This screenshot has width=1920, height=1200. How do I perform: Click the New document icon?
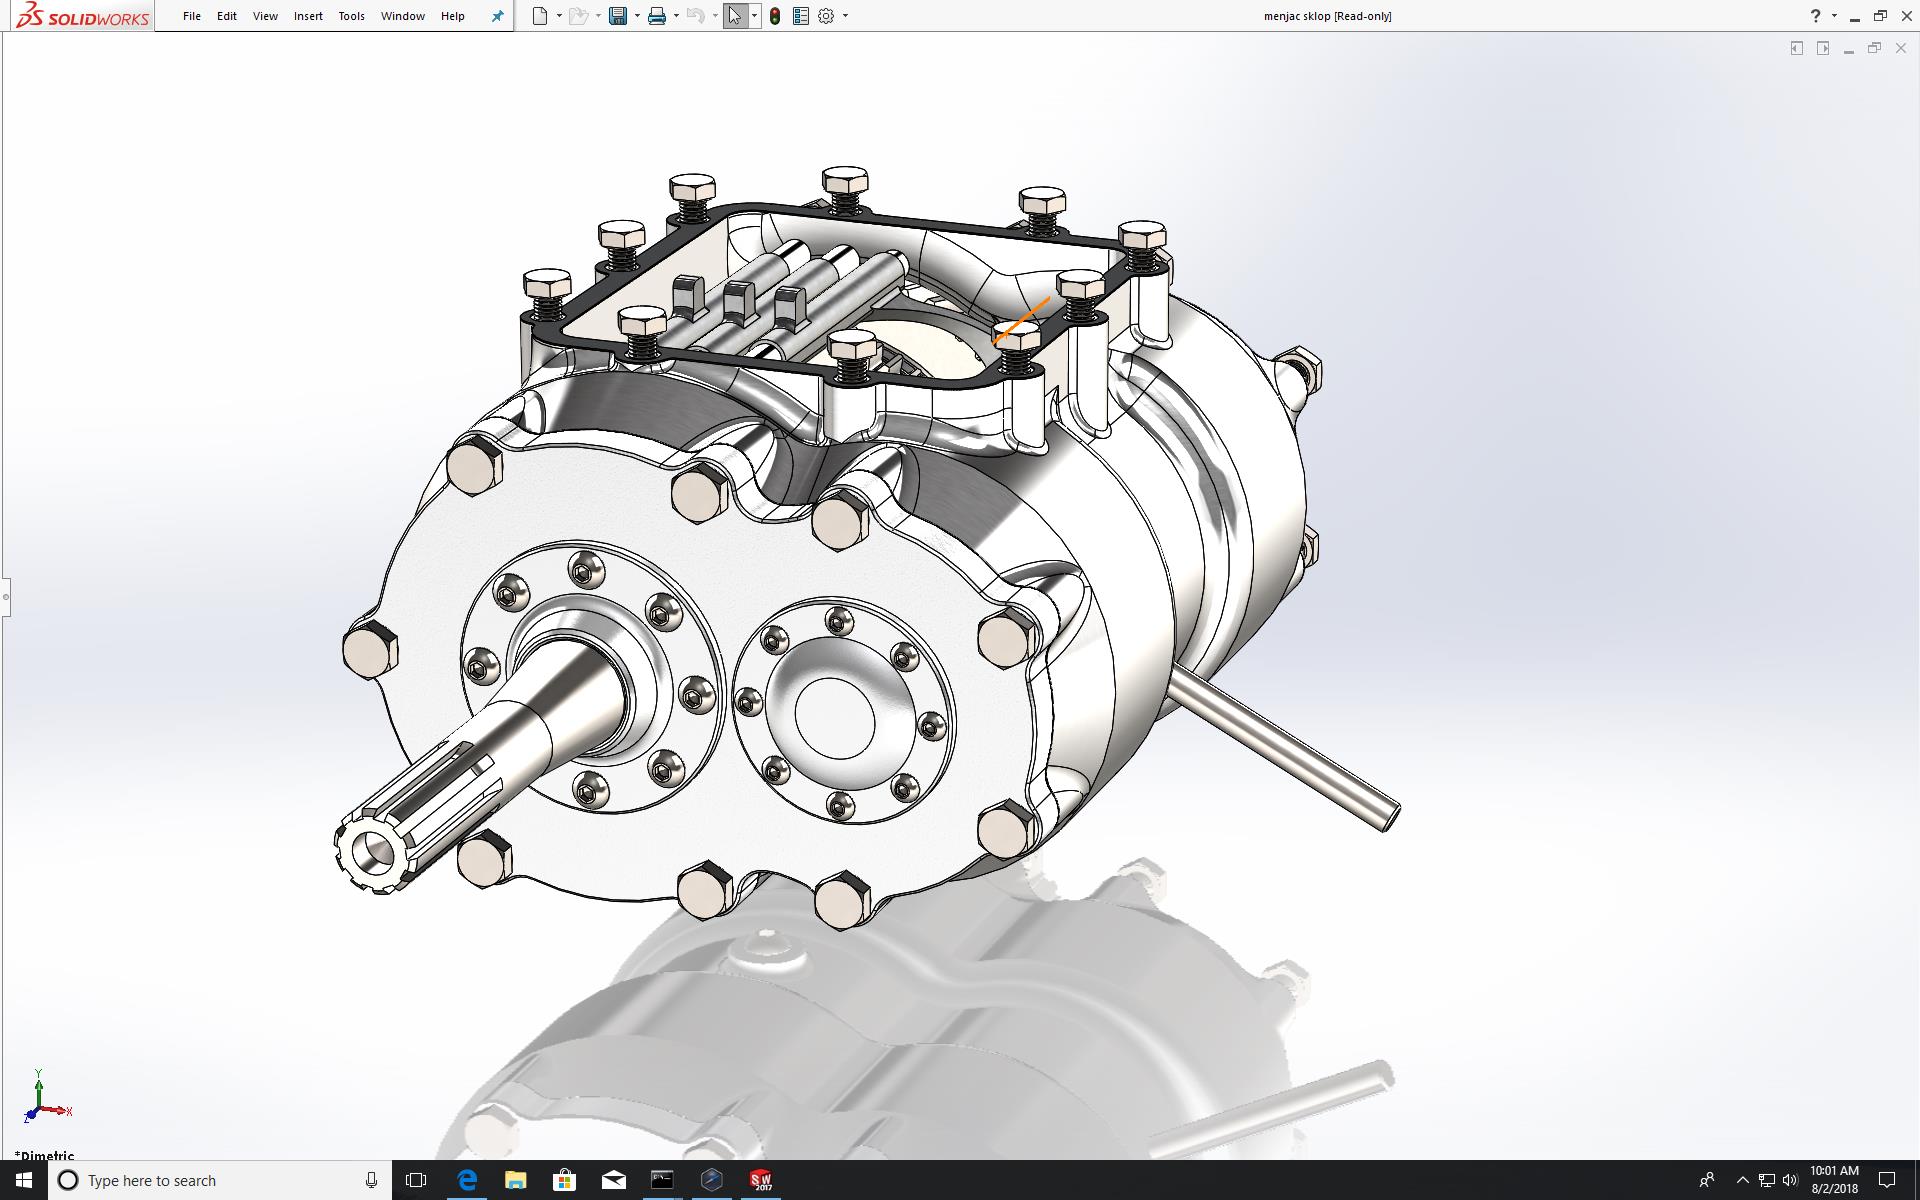click(x=540, y=16)
